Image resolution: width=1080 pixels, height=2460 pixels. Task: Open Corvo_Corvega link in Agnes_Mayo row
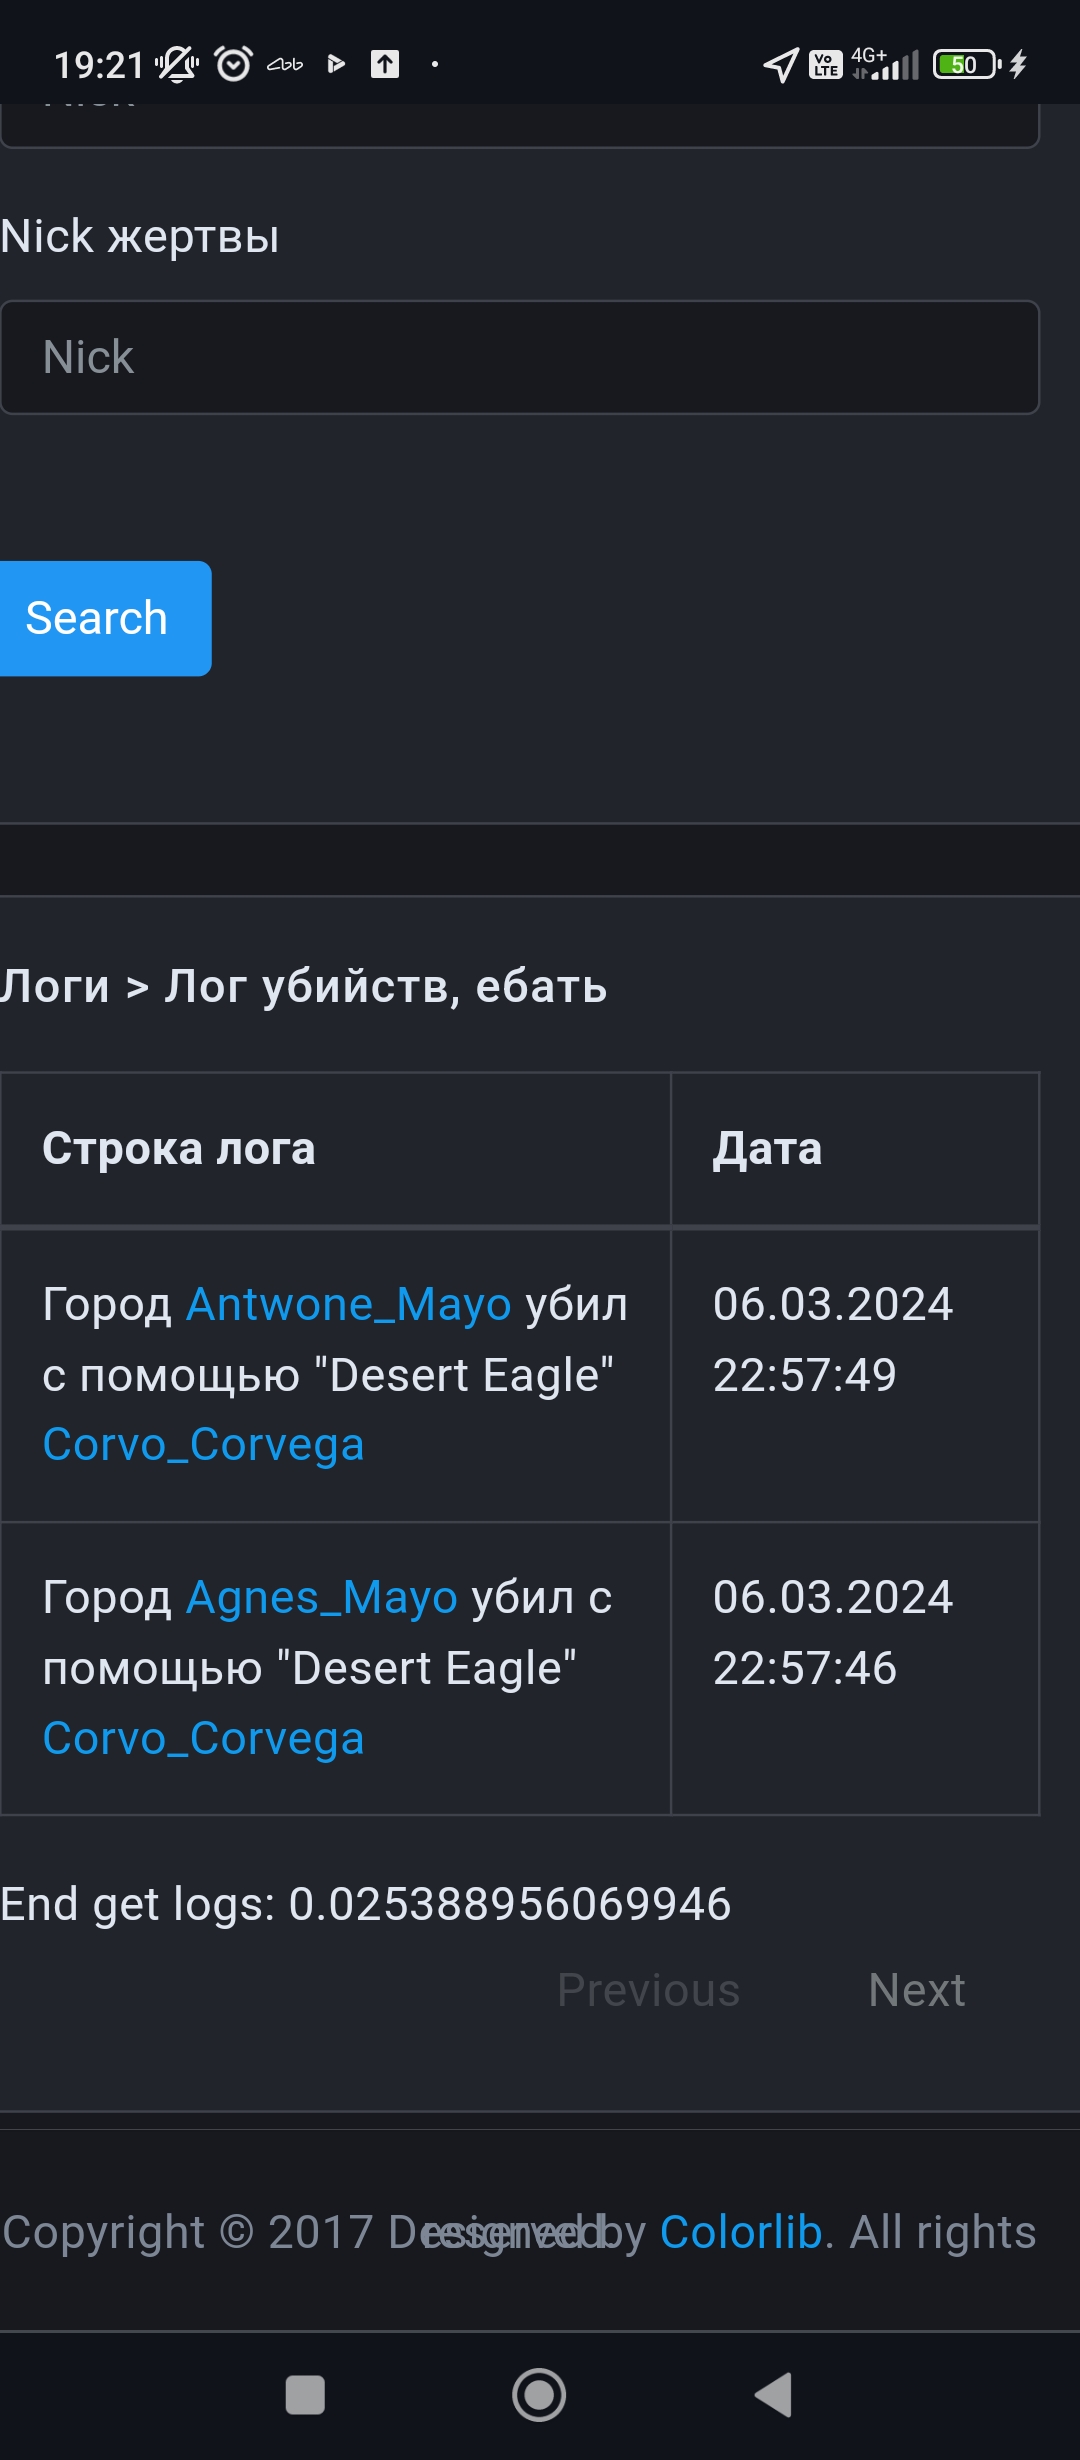(204, 1738)
